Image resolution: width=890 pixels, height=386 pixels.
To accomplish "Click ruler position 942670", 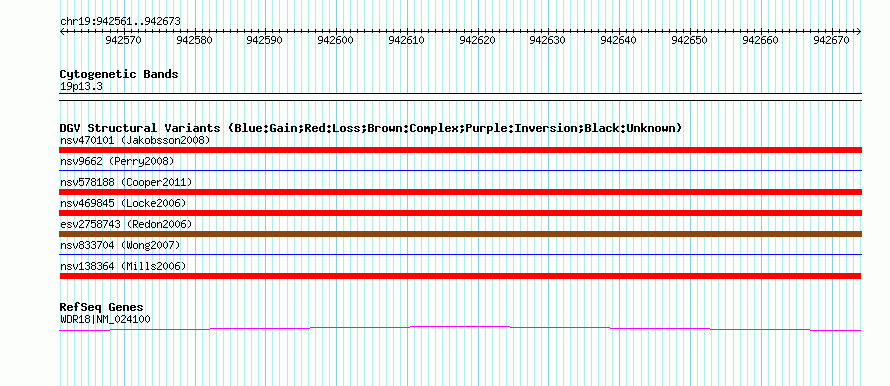I will click(832, 40).
